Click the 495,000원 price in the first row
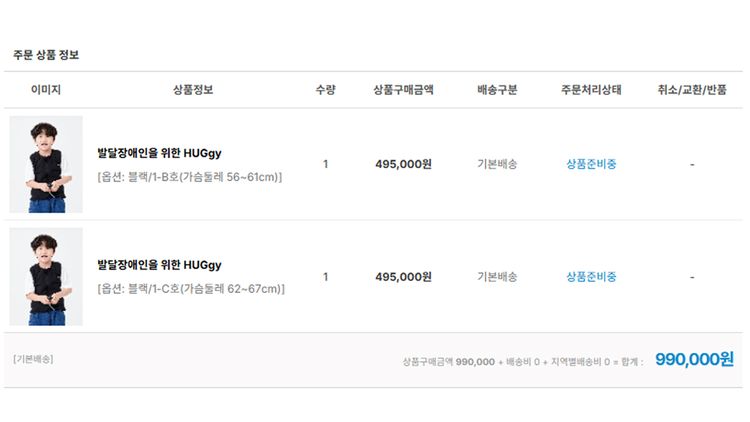The height and width of the screenshot is (422, 750). pos(403,164)
